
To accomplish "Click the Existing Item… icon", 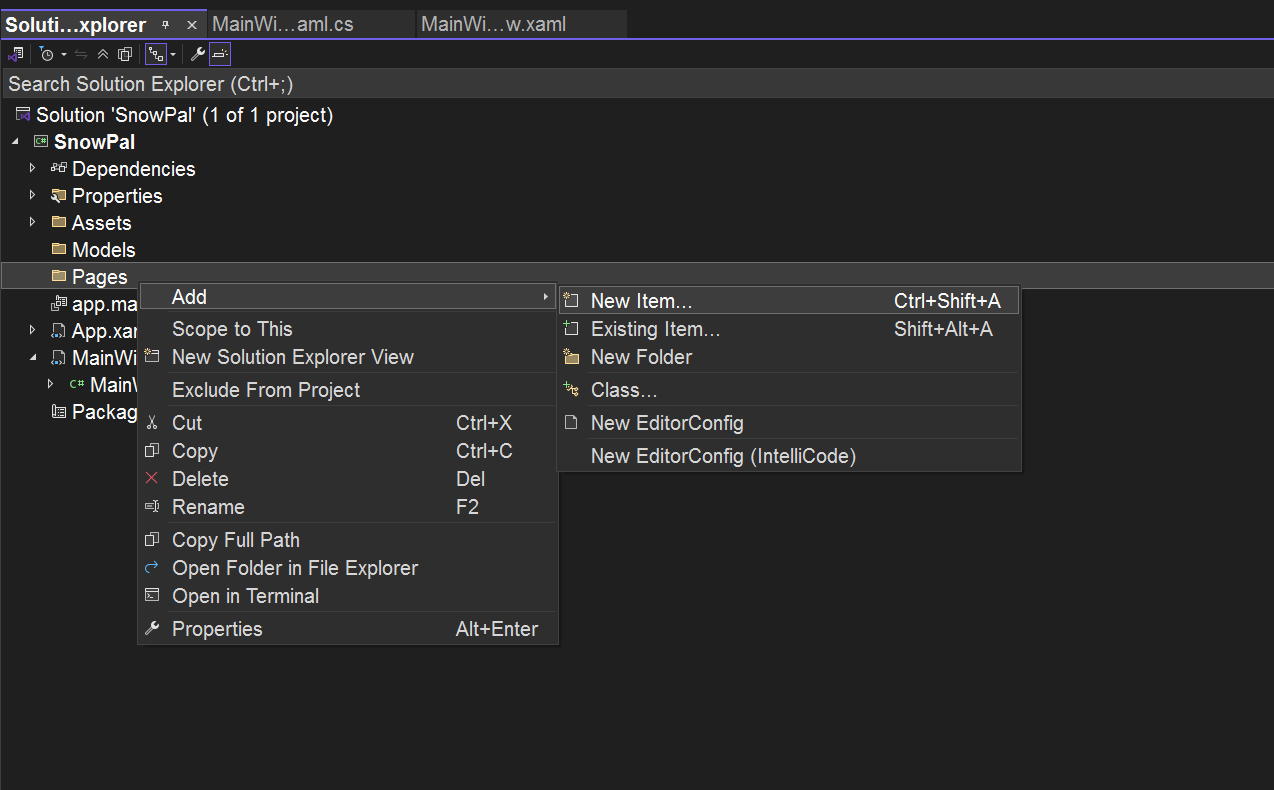I will point(571,329).
